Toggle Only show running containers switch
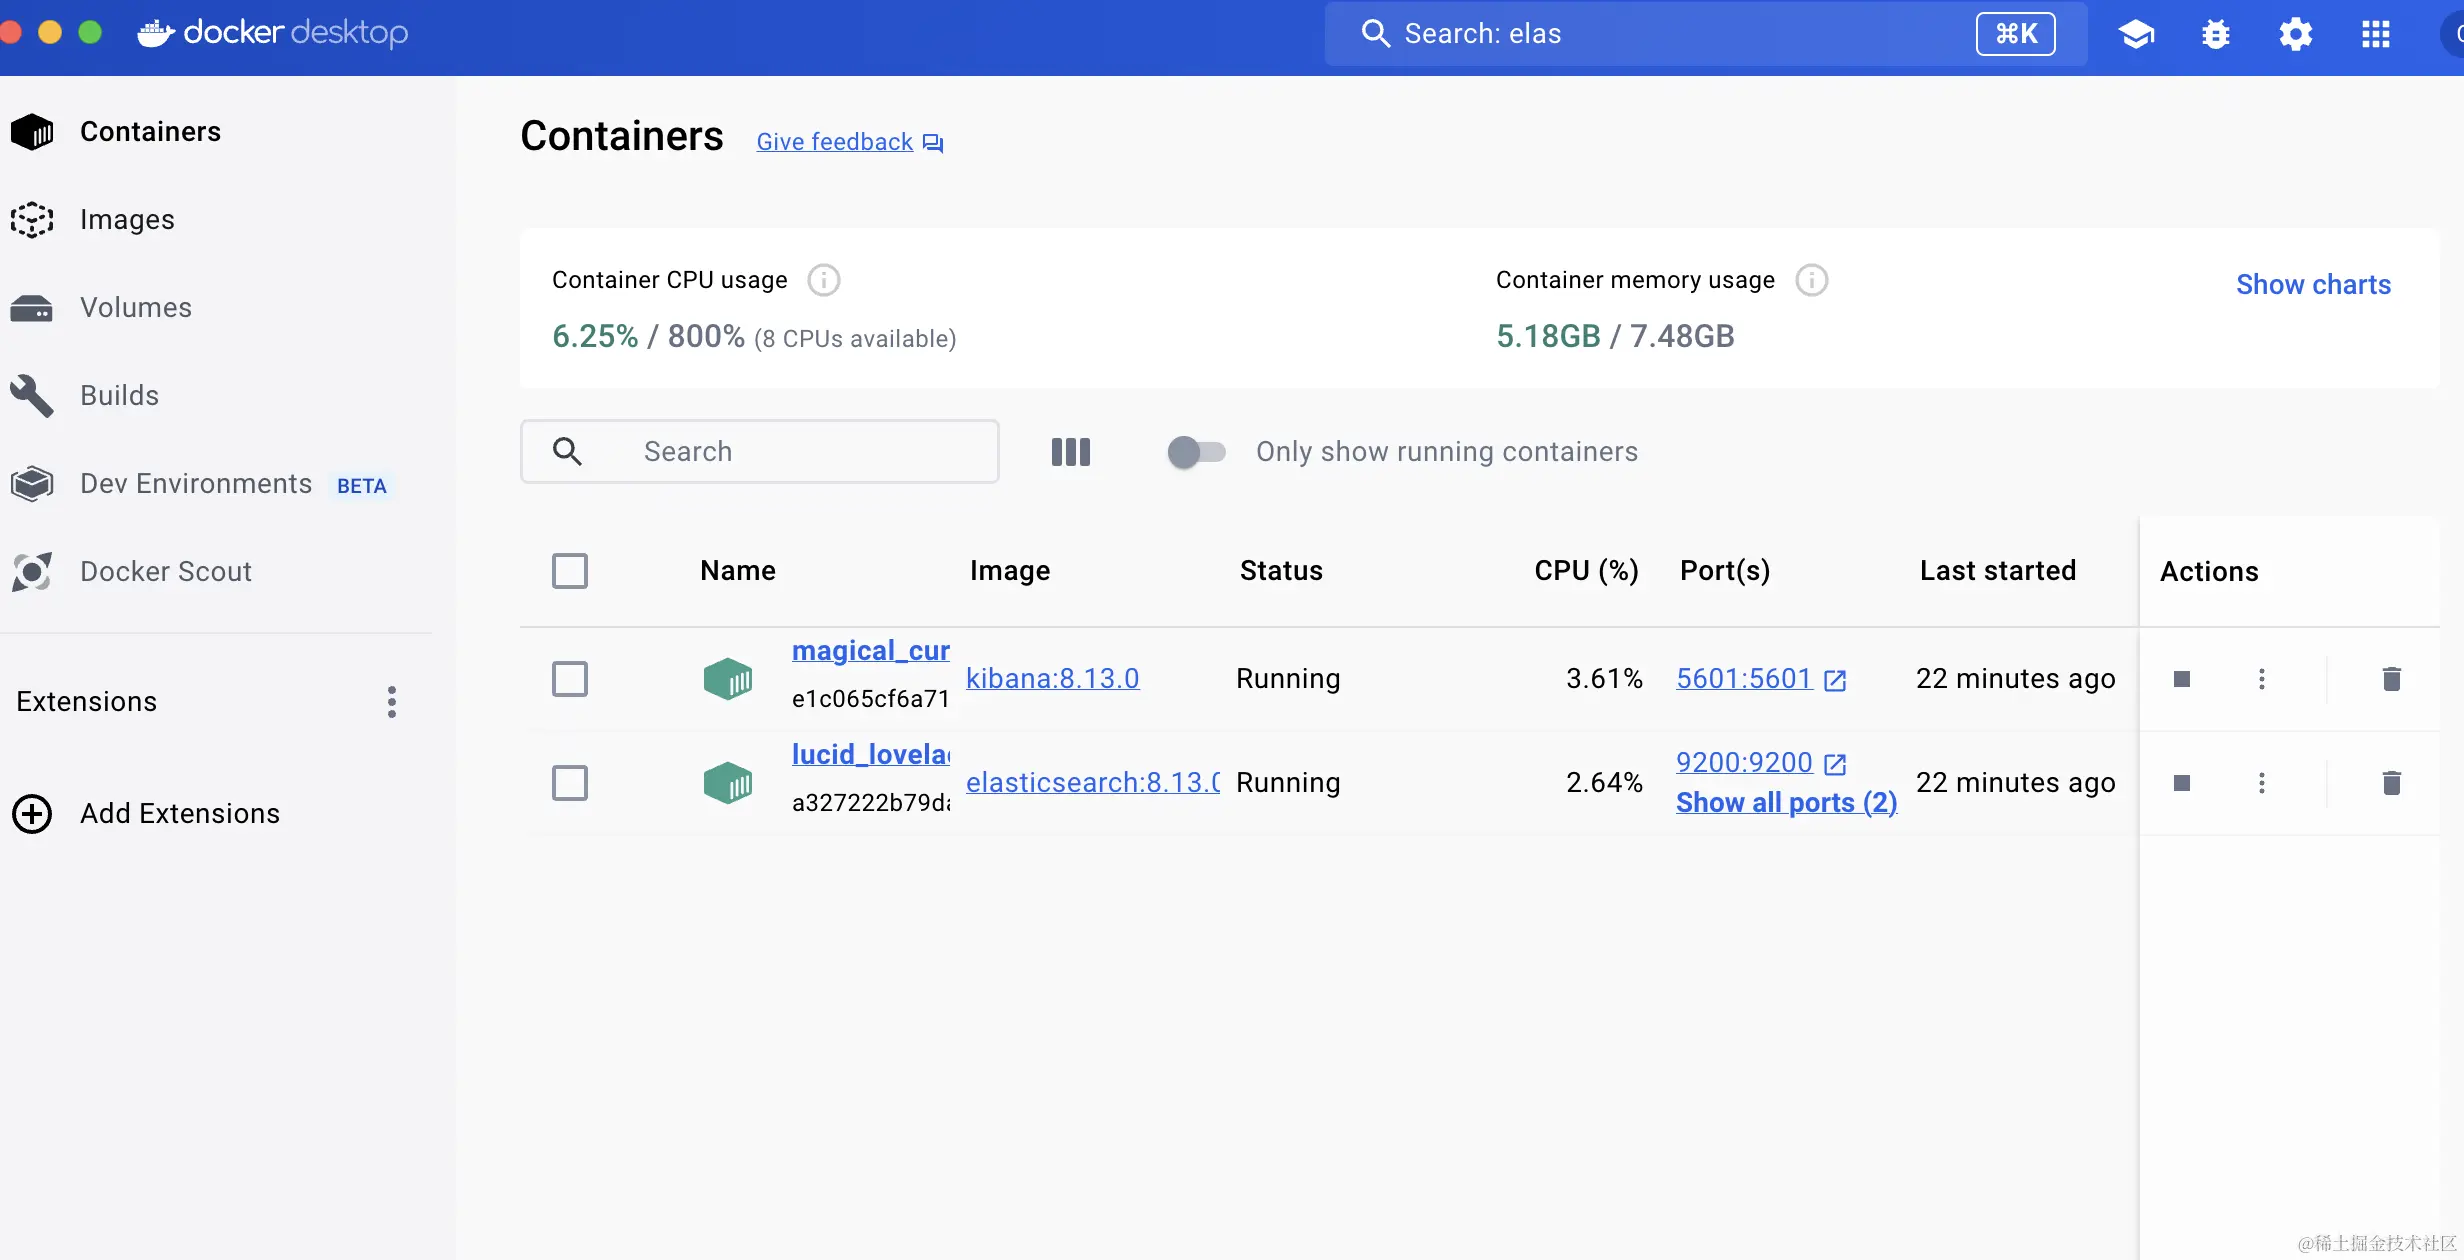The width and height of the screenshot is (2464, 1260). coord(1196,452)
